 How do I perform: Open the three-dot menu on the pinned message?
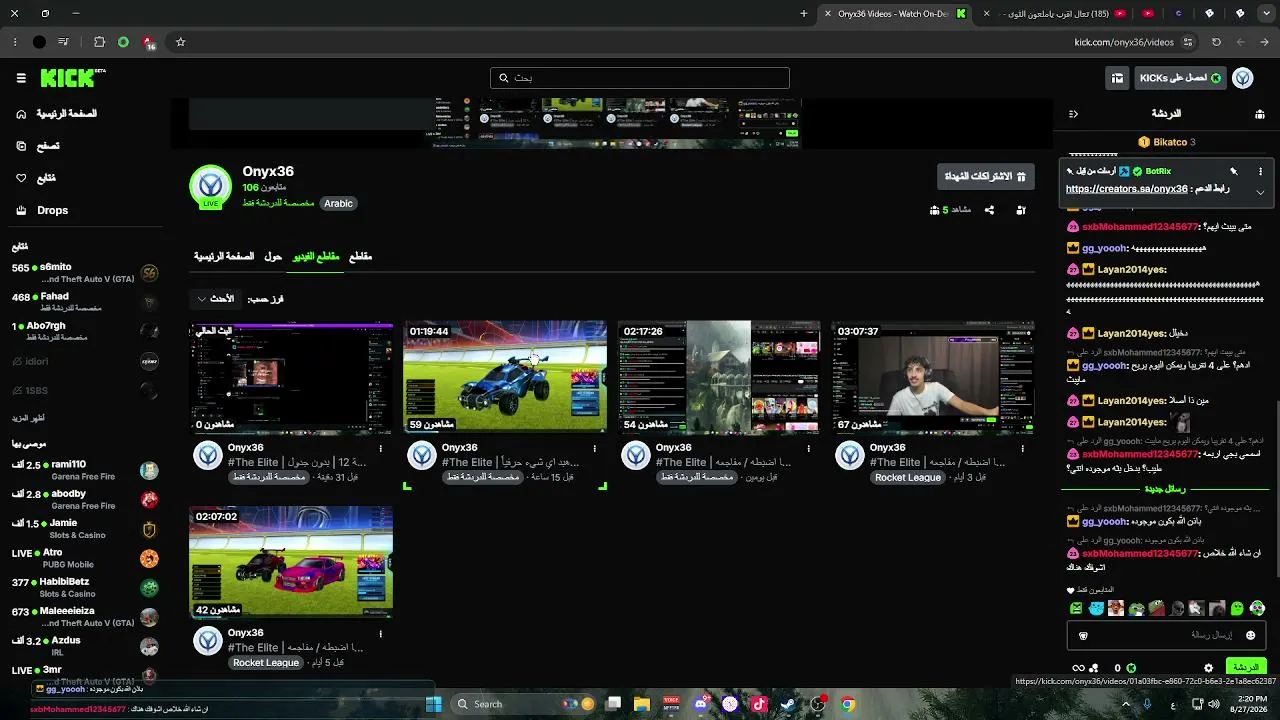pyautogui.click(x=1260, y=171)
